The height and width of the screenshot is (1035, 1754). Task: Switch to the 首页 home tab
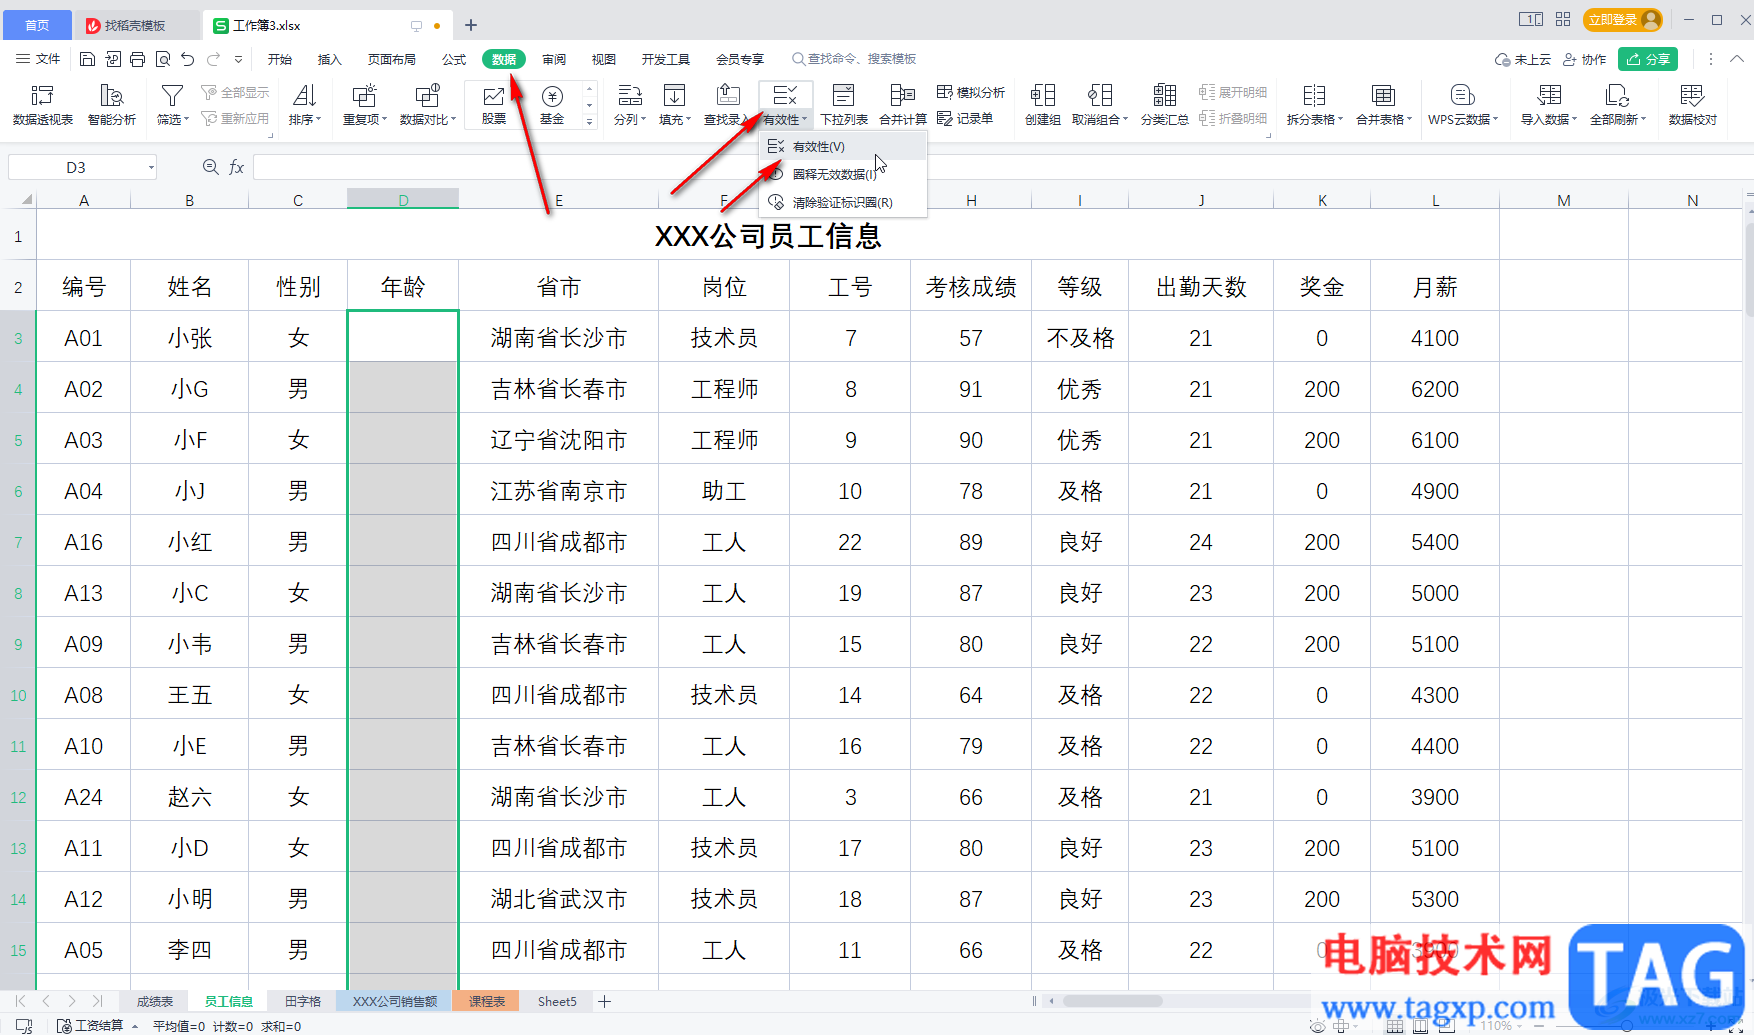click(37, 25)
